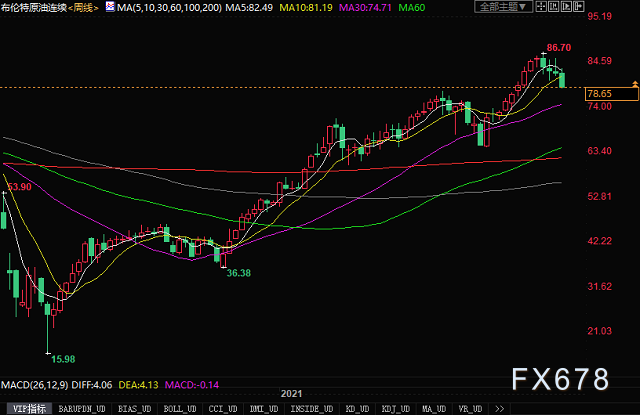Switch to the CCI_UD indicator tab

pyautogui.click(x=223, y=408)
